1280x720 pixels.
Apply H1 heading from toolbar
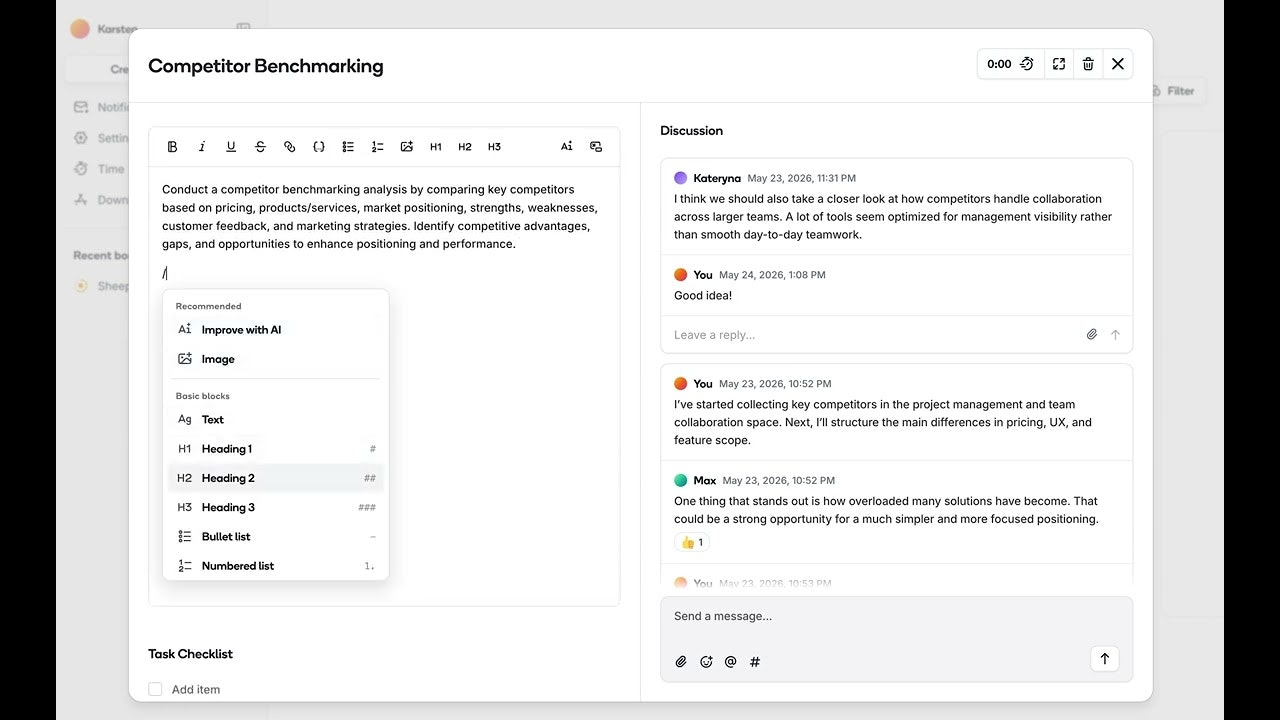click(x=436, y=147)
